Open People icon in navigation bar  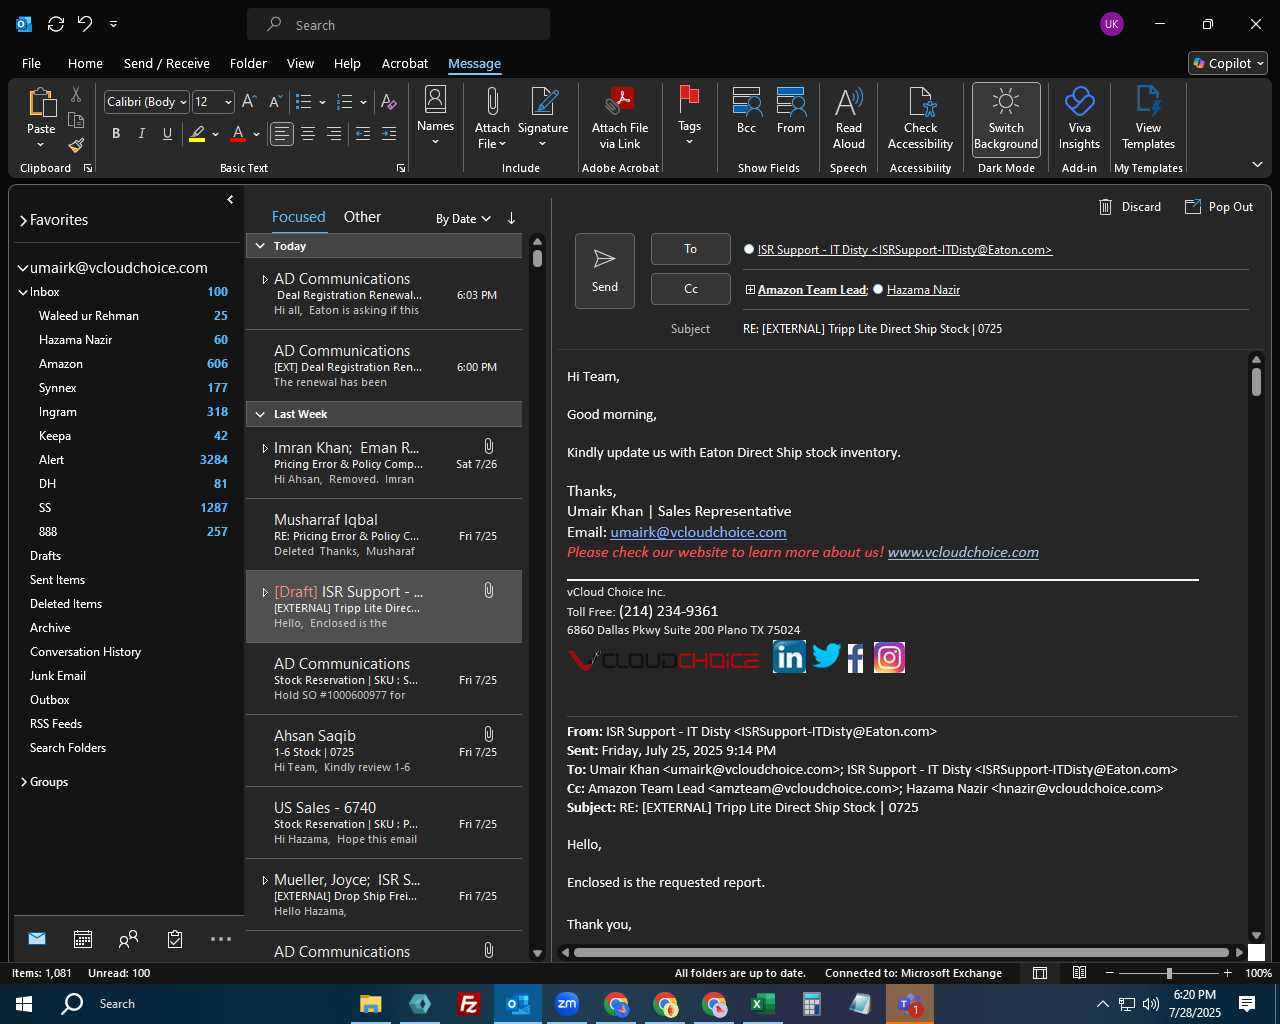[x=128, y=939]
